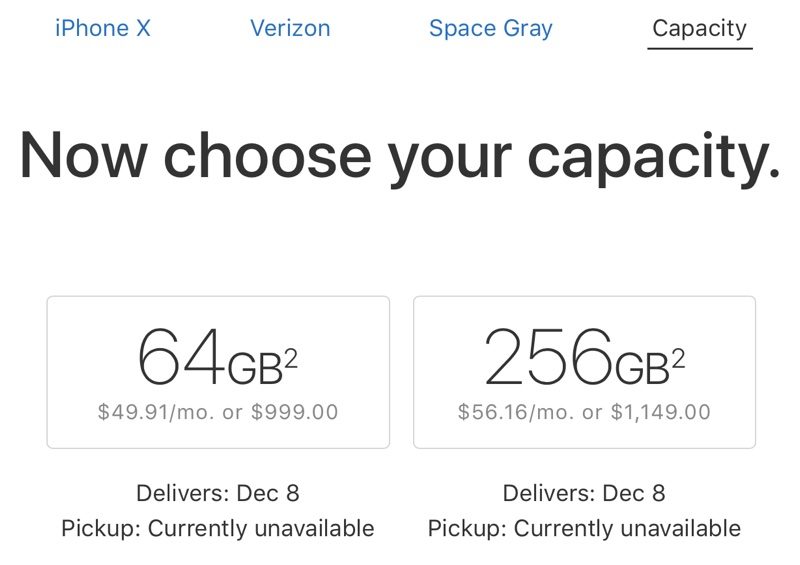Choose the 256GB capacity option card

click(x=584, y=372)
